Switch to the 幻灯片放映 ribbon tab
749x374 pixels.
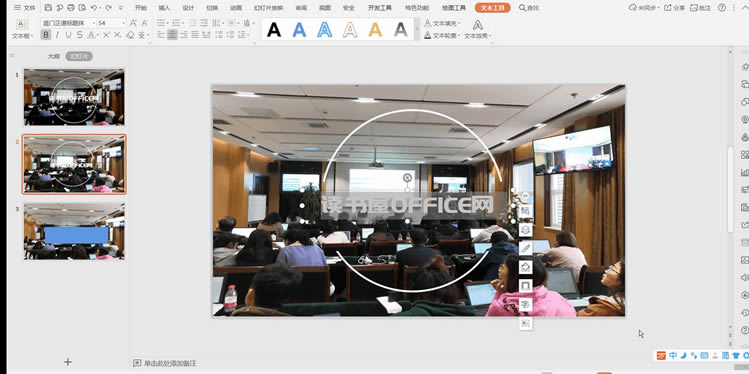point(268,8)
